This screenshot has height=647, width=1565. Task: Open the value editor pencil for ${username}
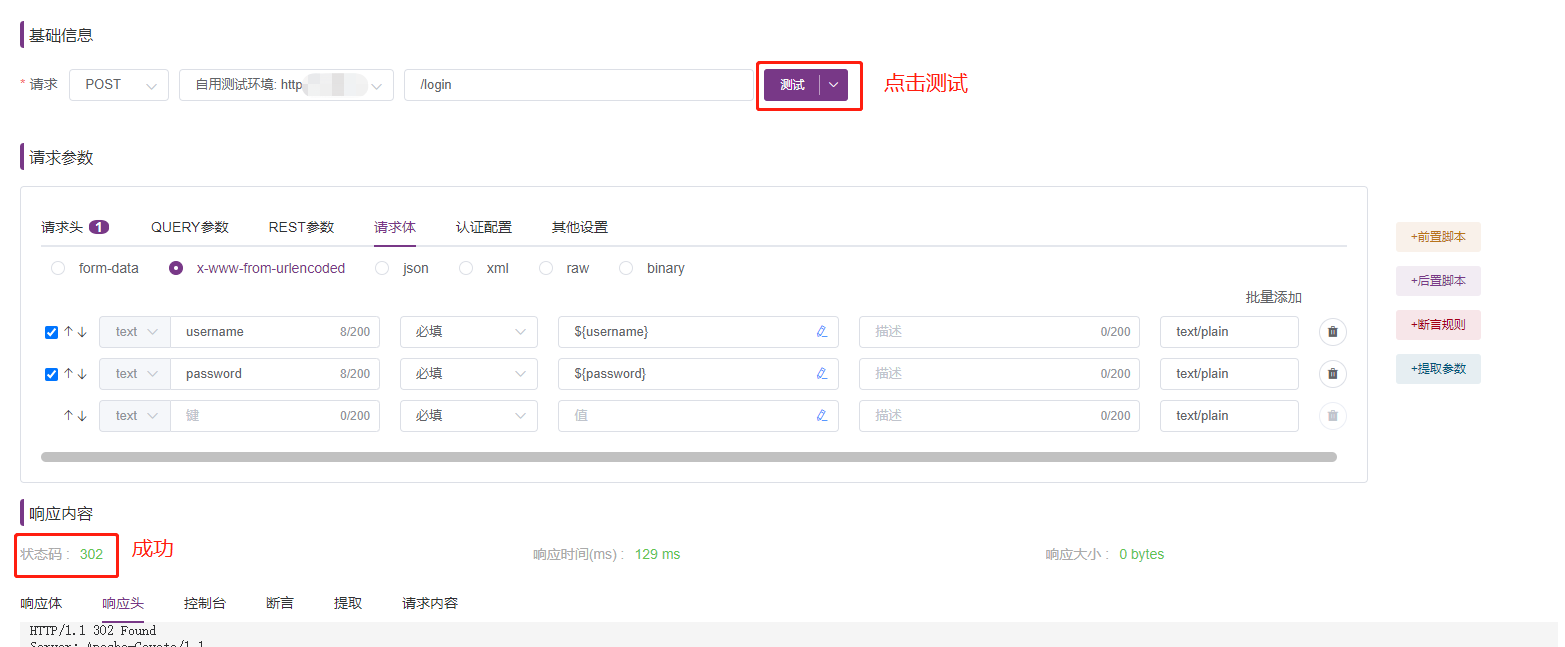tap(822, 331)
